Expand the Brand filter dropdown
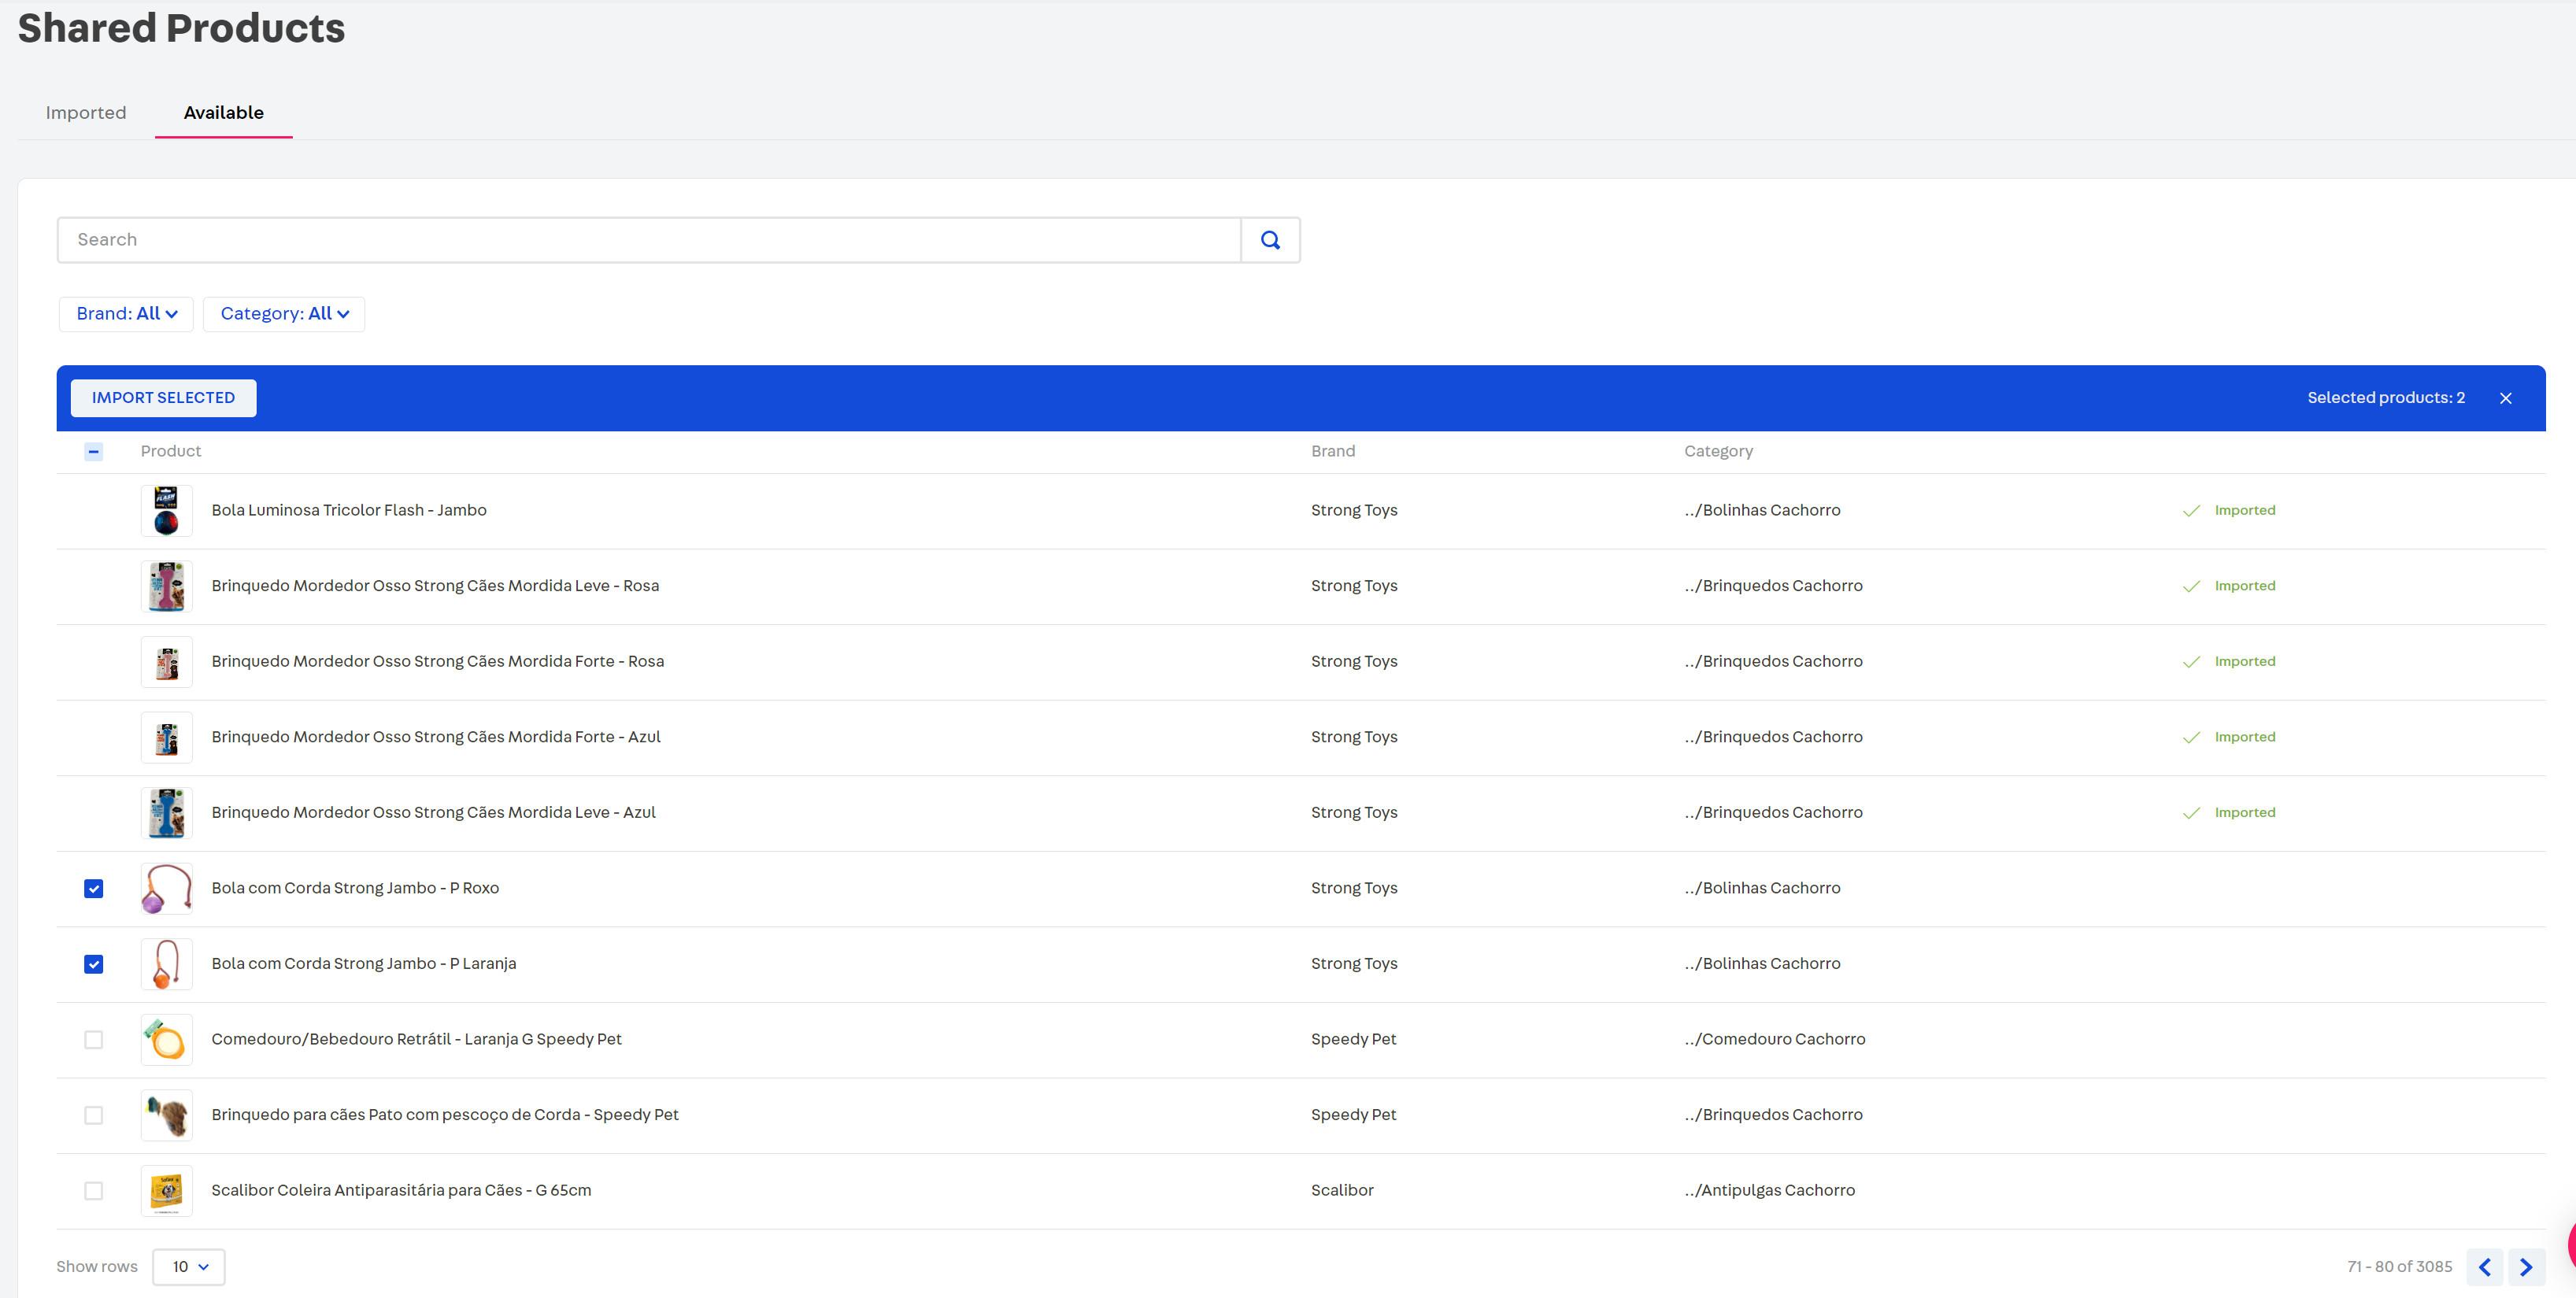Viewport: 2576px width, 1298px height. (126, 314)
